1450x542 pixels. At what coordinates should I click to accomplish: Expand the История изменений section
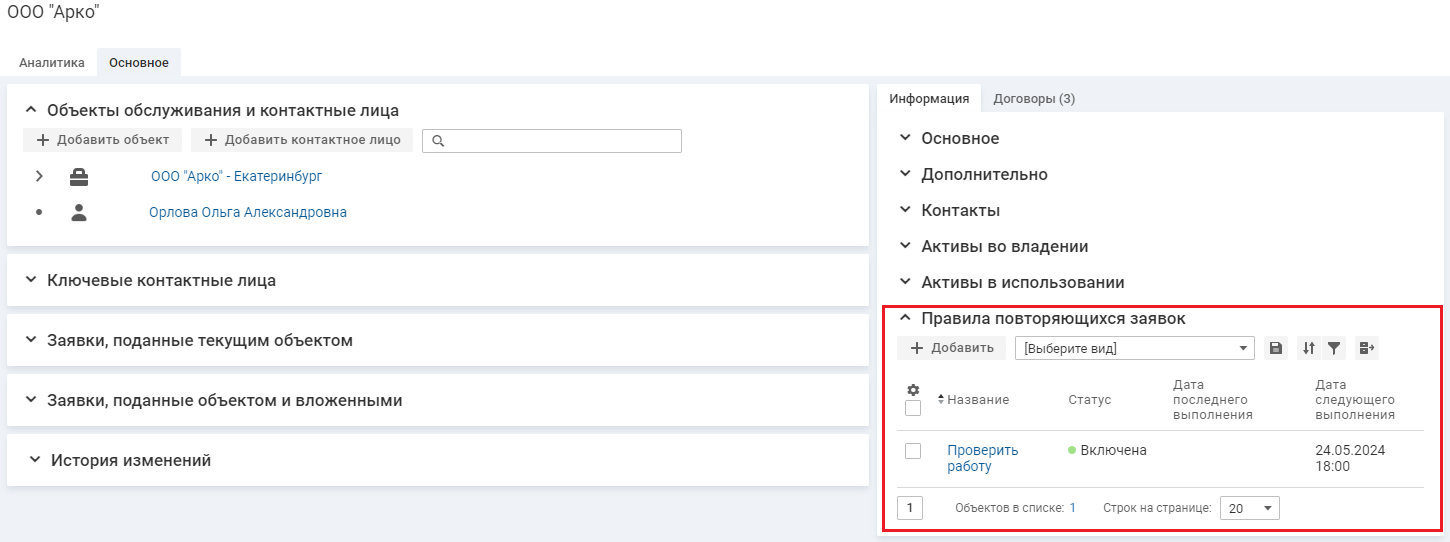click(131, 461)
